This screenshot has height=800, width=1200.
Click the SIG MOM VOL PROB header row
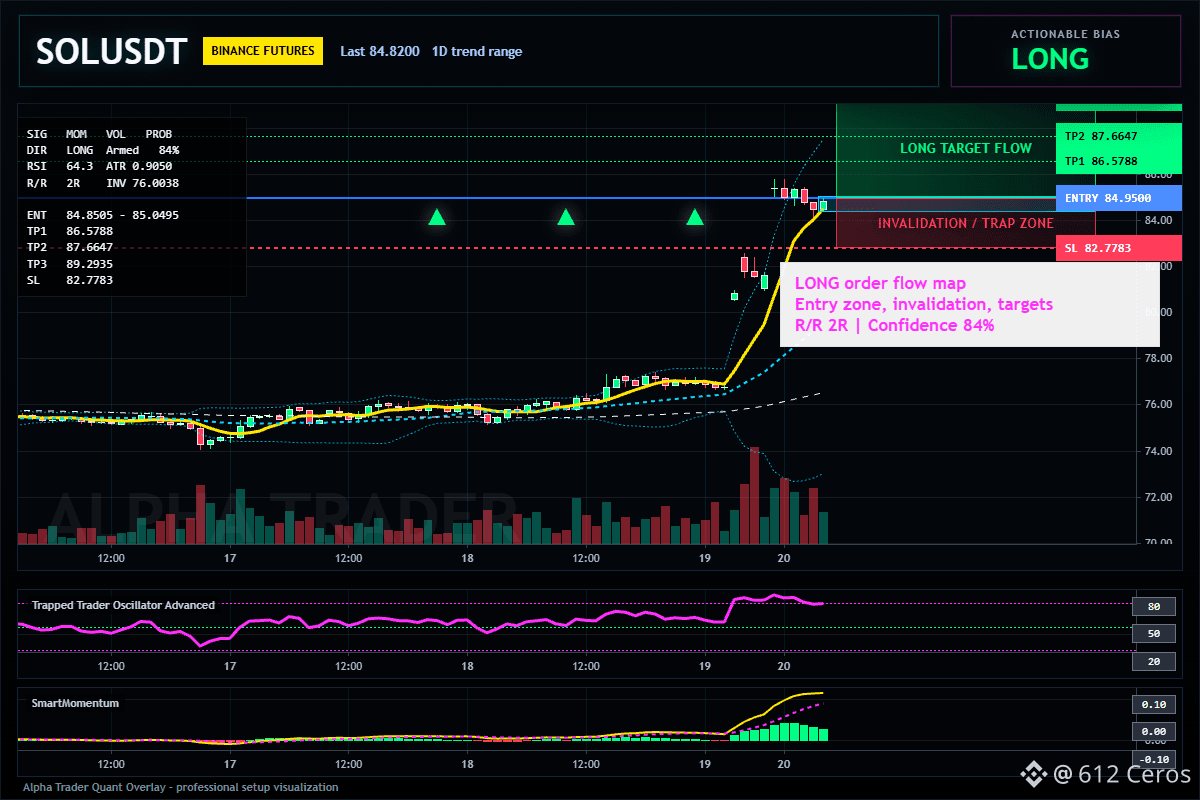tap(99, 133)
